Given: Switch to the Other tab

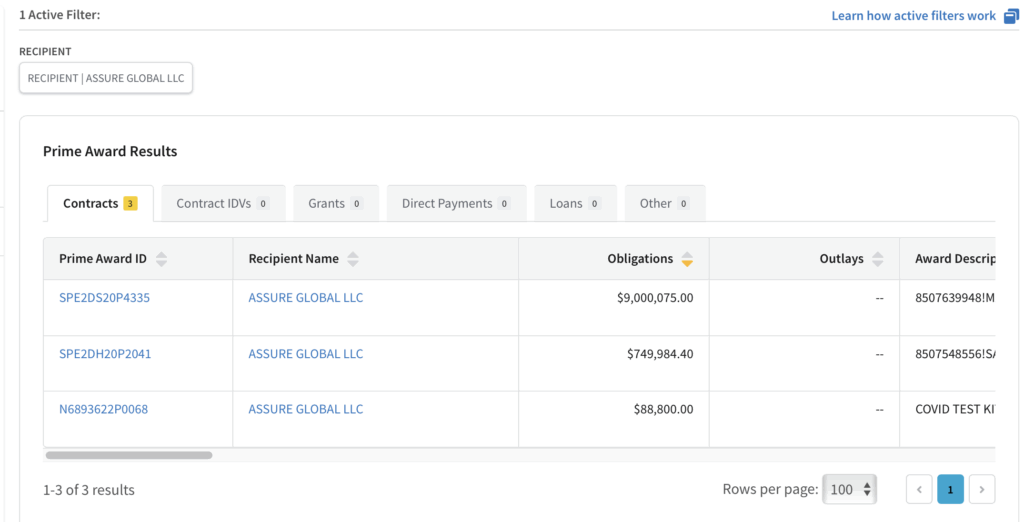Looking at the screenshot, I should point(665,203).
